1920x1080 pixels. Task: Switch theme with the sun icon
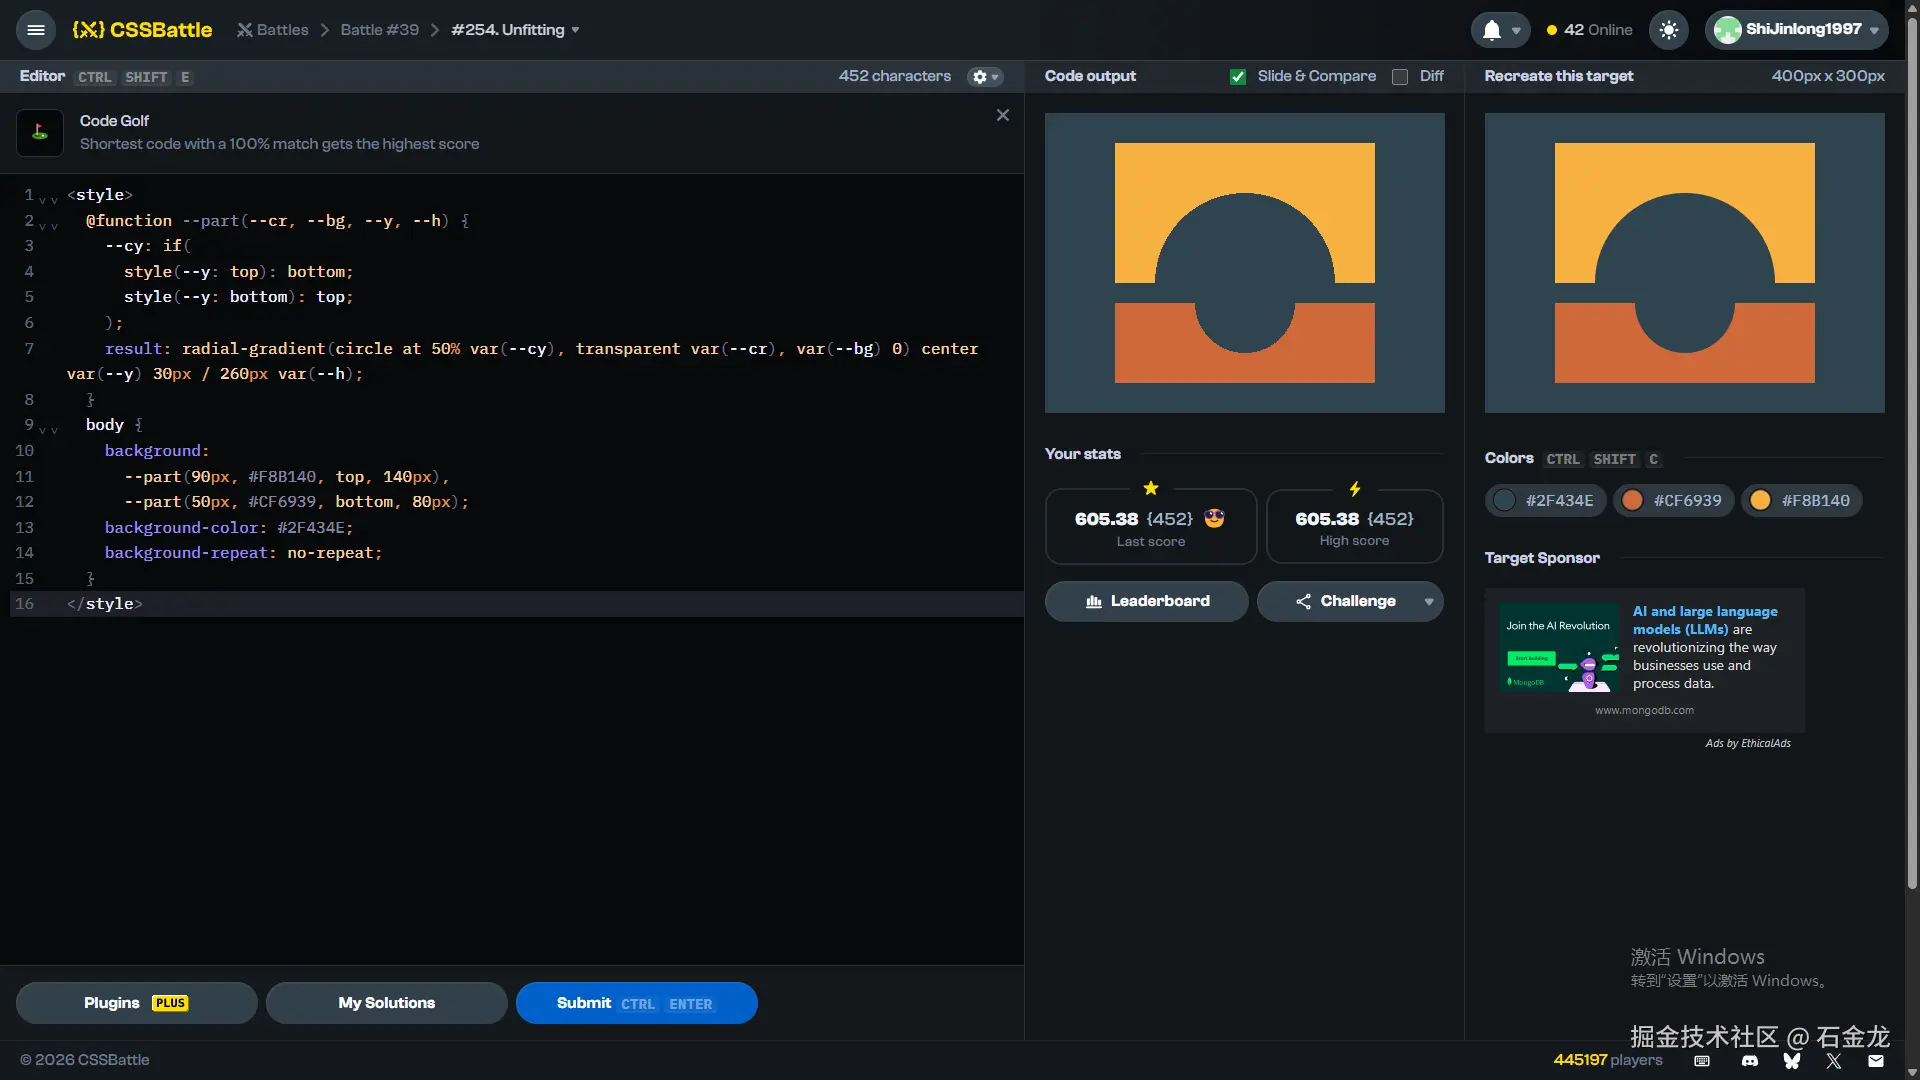(x=1669, y=30)
